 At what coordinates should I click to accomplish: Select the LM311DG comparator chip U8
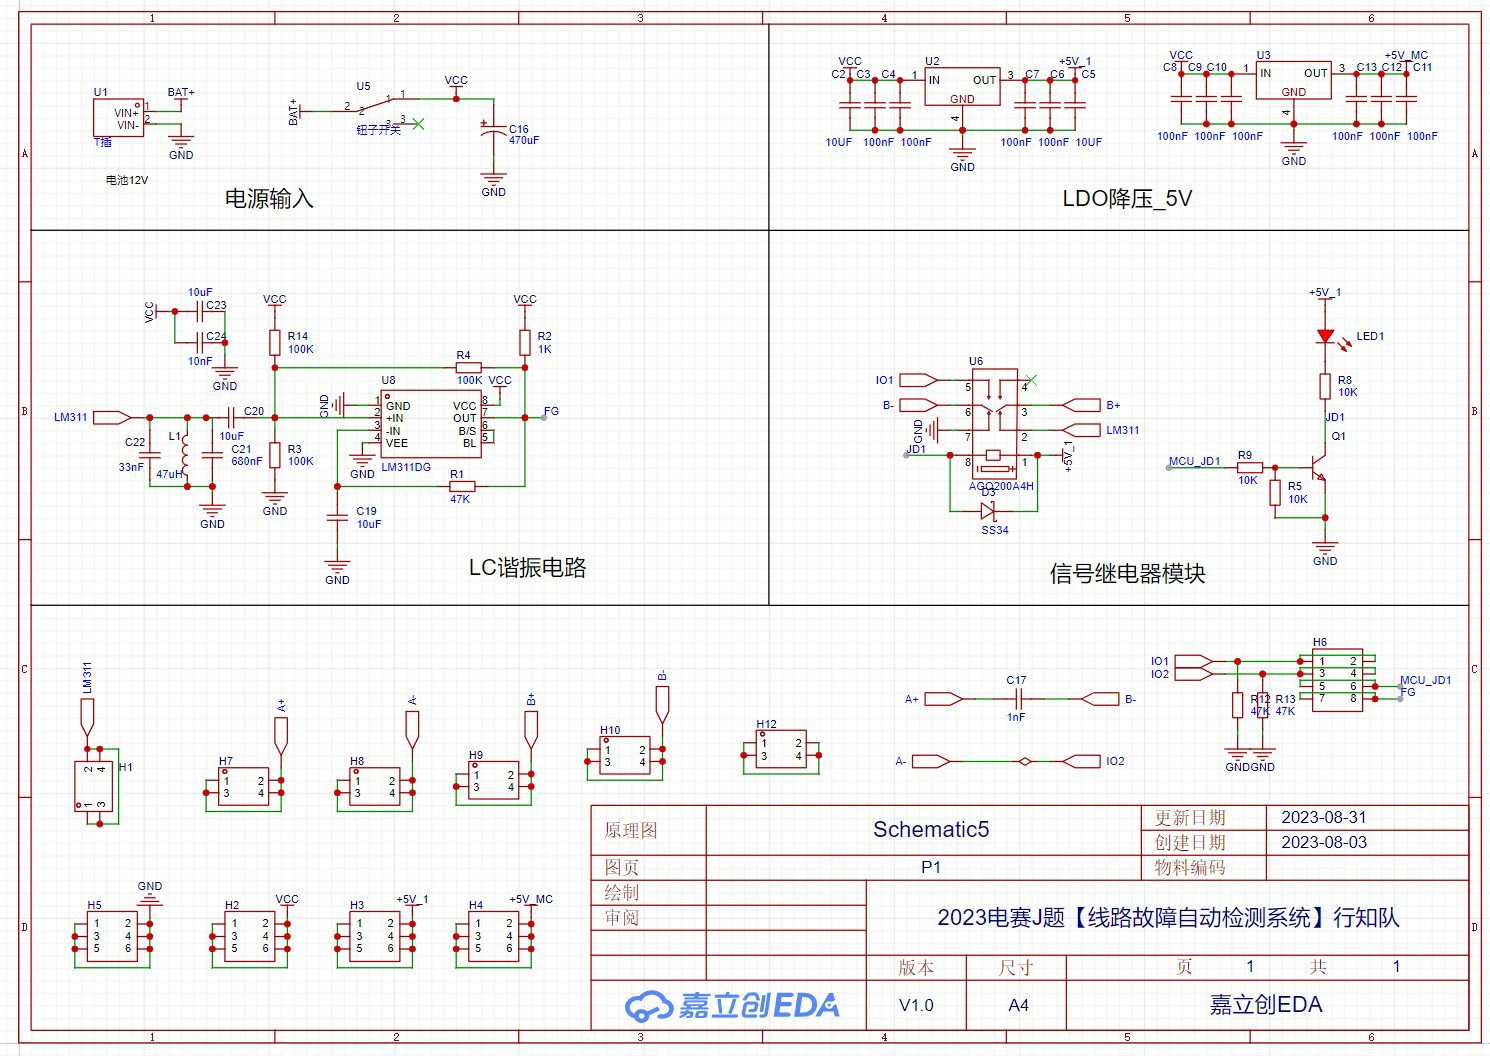click(x=430, y=424)
